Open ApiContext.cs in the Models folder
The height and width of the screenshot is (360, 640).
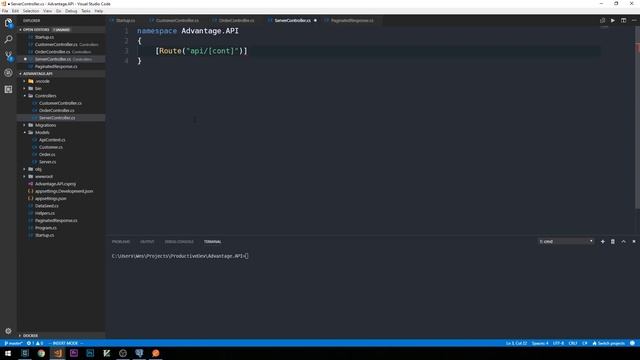52,140
